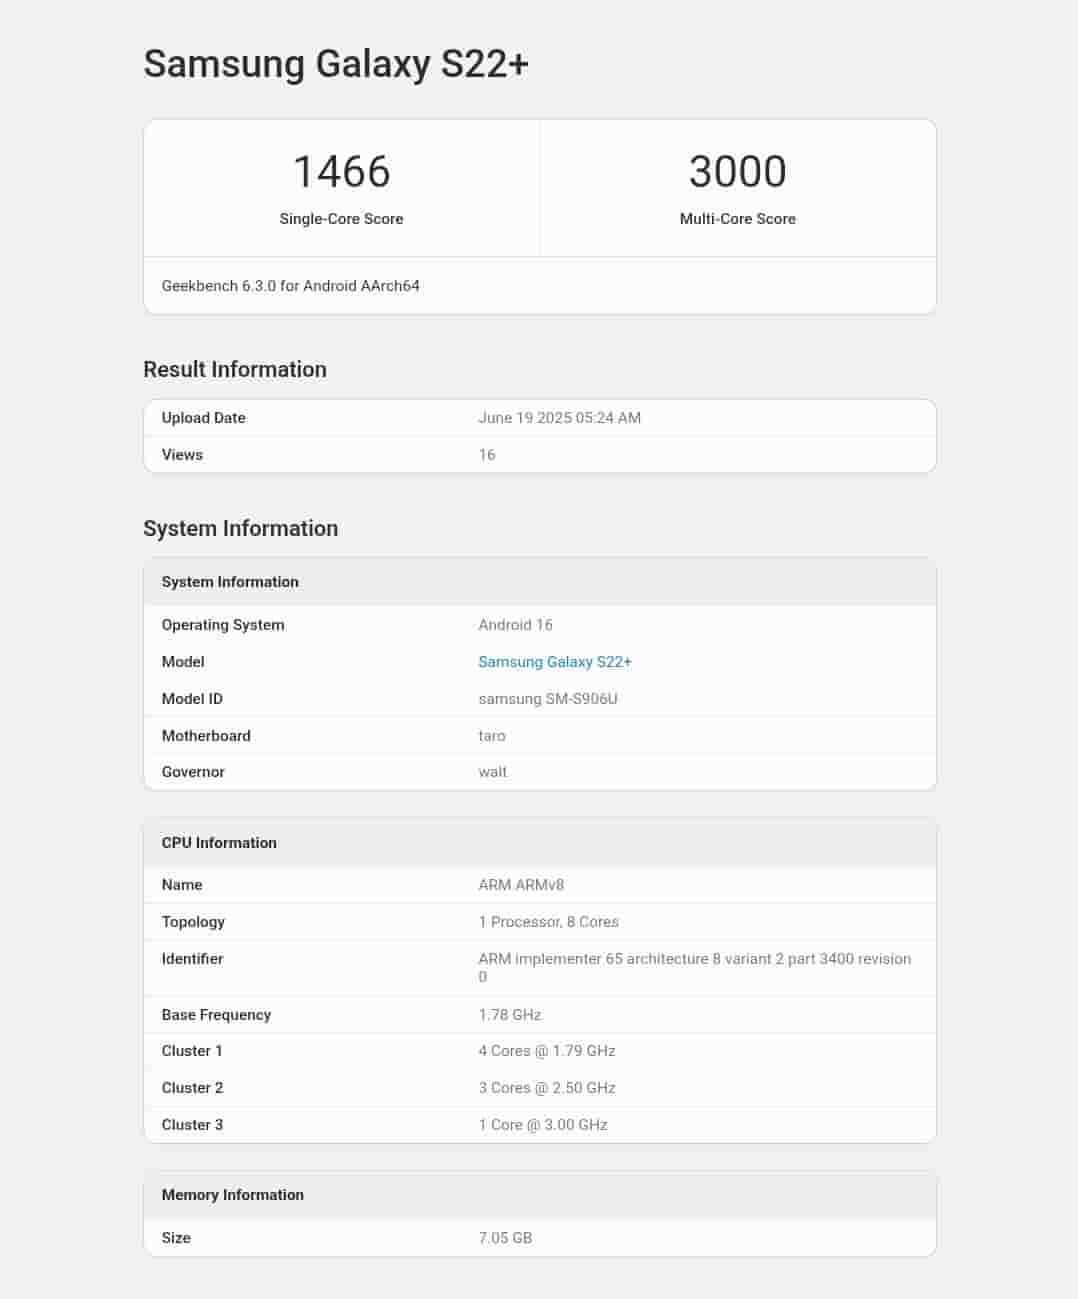Click the 7.05 GB memory size value
This screenshot has width=1078, height=1299.
click(505, 1238)
